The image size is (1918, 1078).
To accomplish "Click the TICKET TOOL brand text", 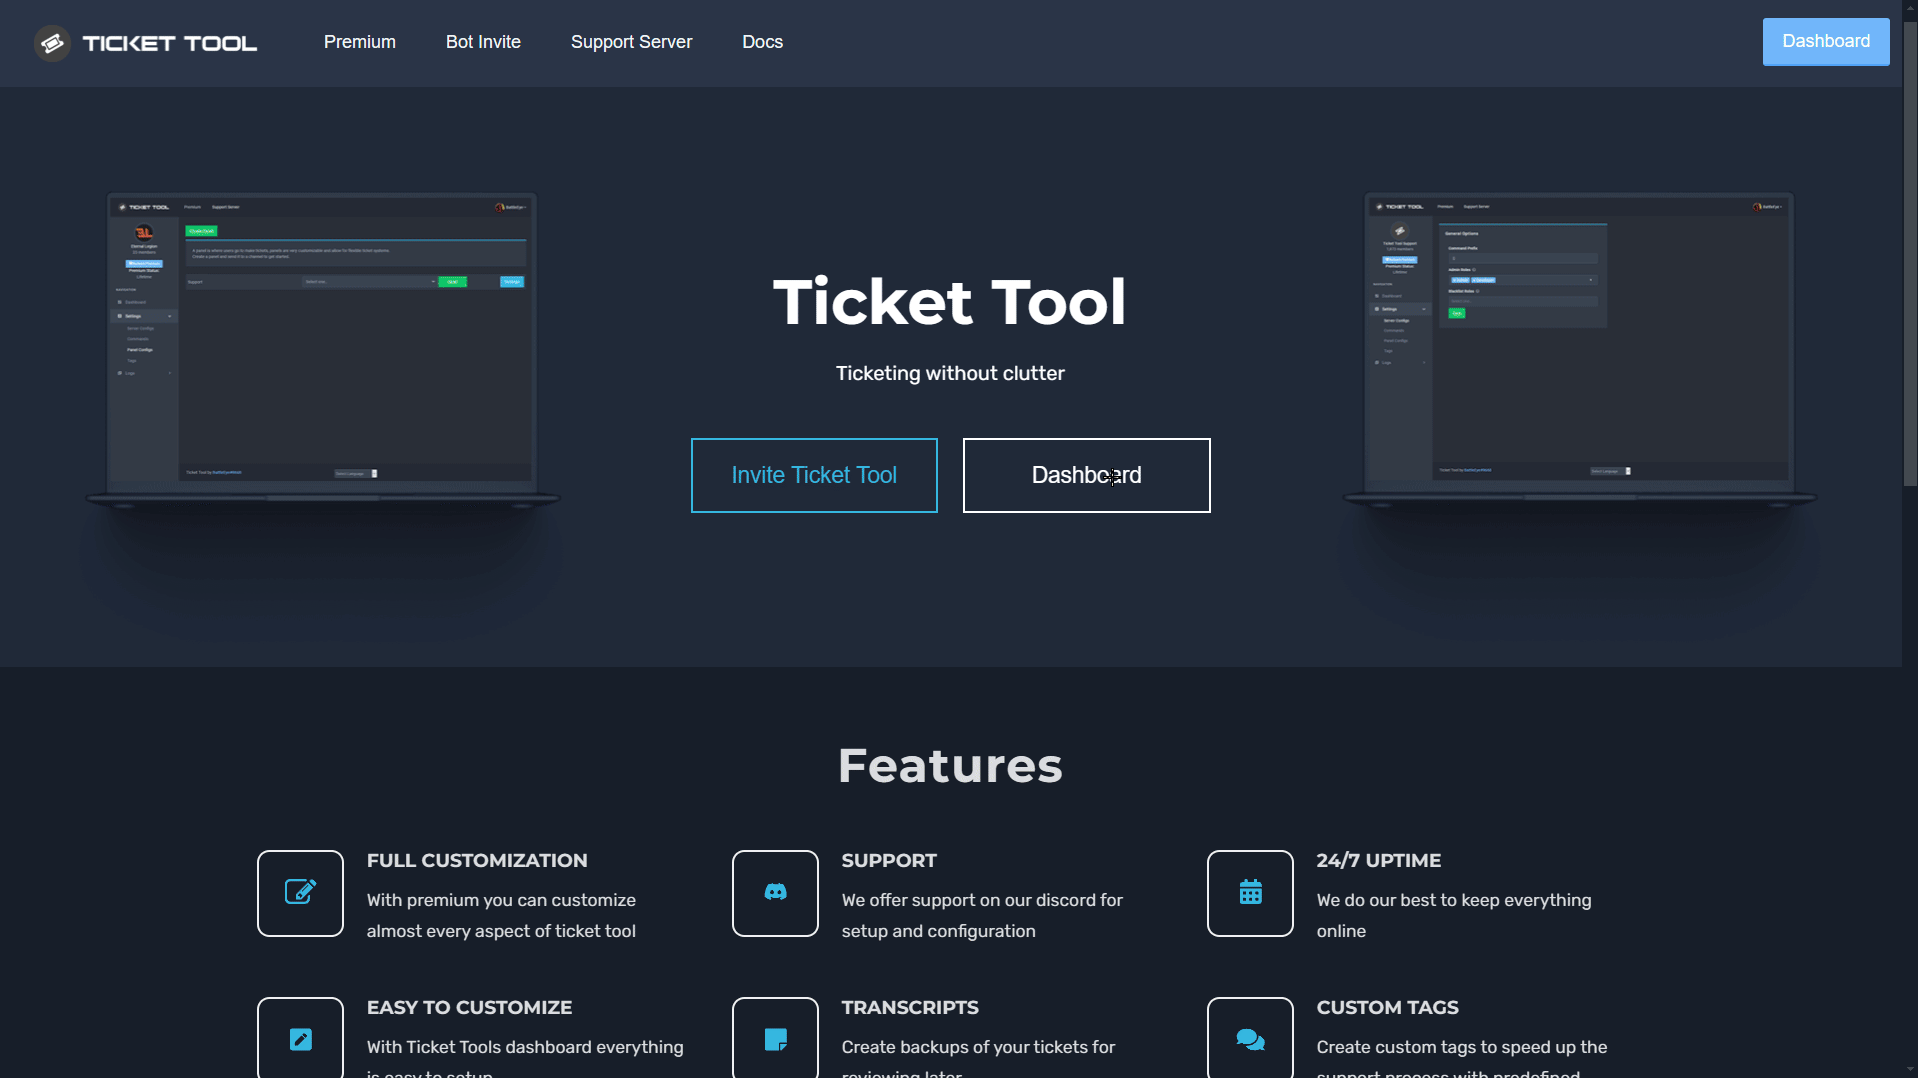I will (x=170, y=43).
